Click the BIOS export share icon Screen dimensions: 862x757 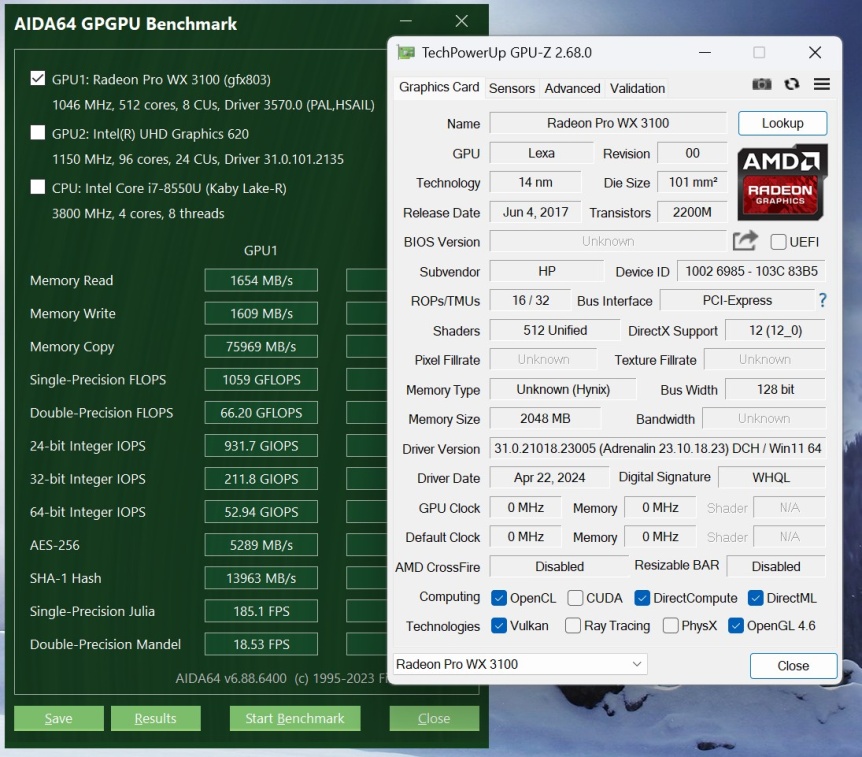pyautogui.click(x=745, y=241)
